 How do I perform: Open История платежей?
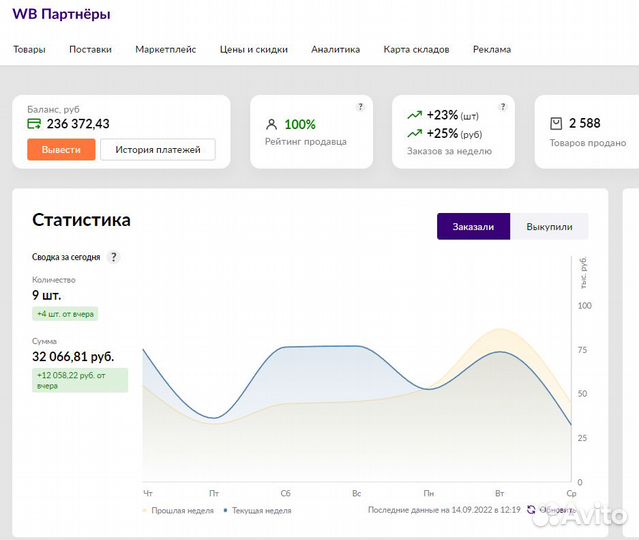click(x=158, y=150)
